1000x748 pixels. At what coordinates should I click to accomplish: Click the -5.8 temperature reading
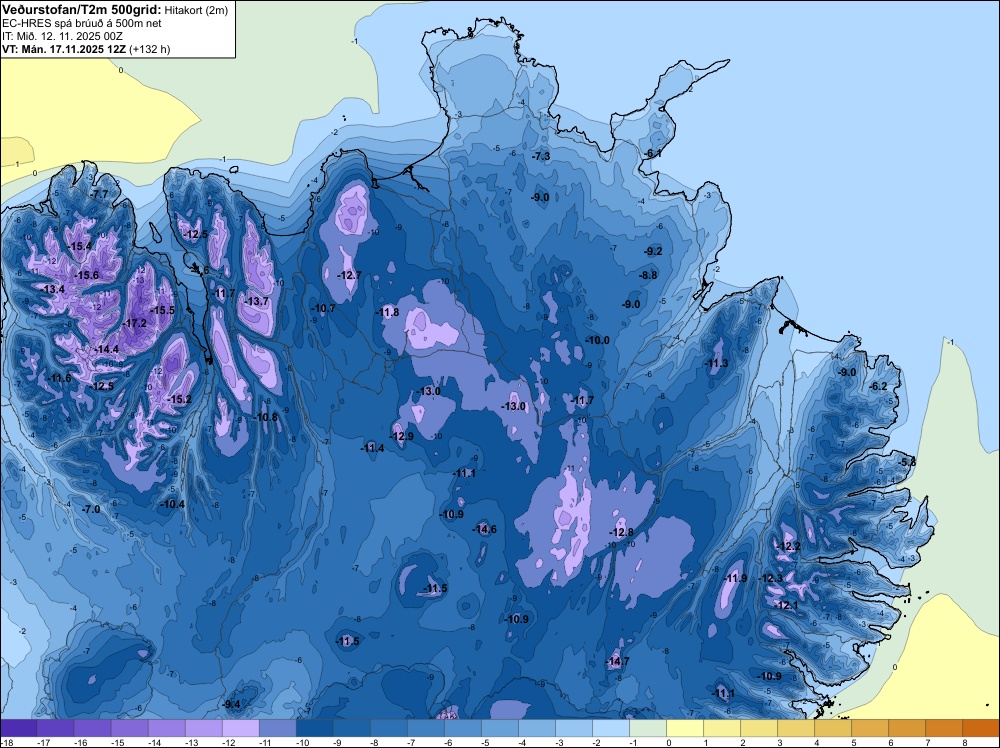click(x=908, y=462)
